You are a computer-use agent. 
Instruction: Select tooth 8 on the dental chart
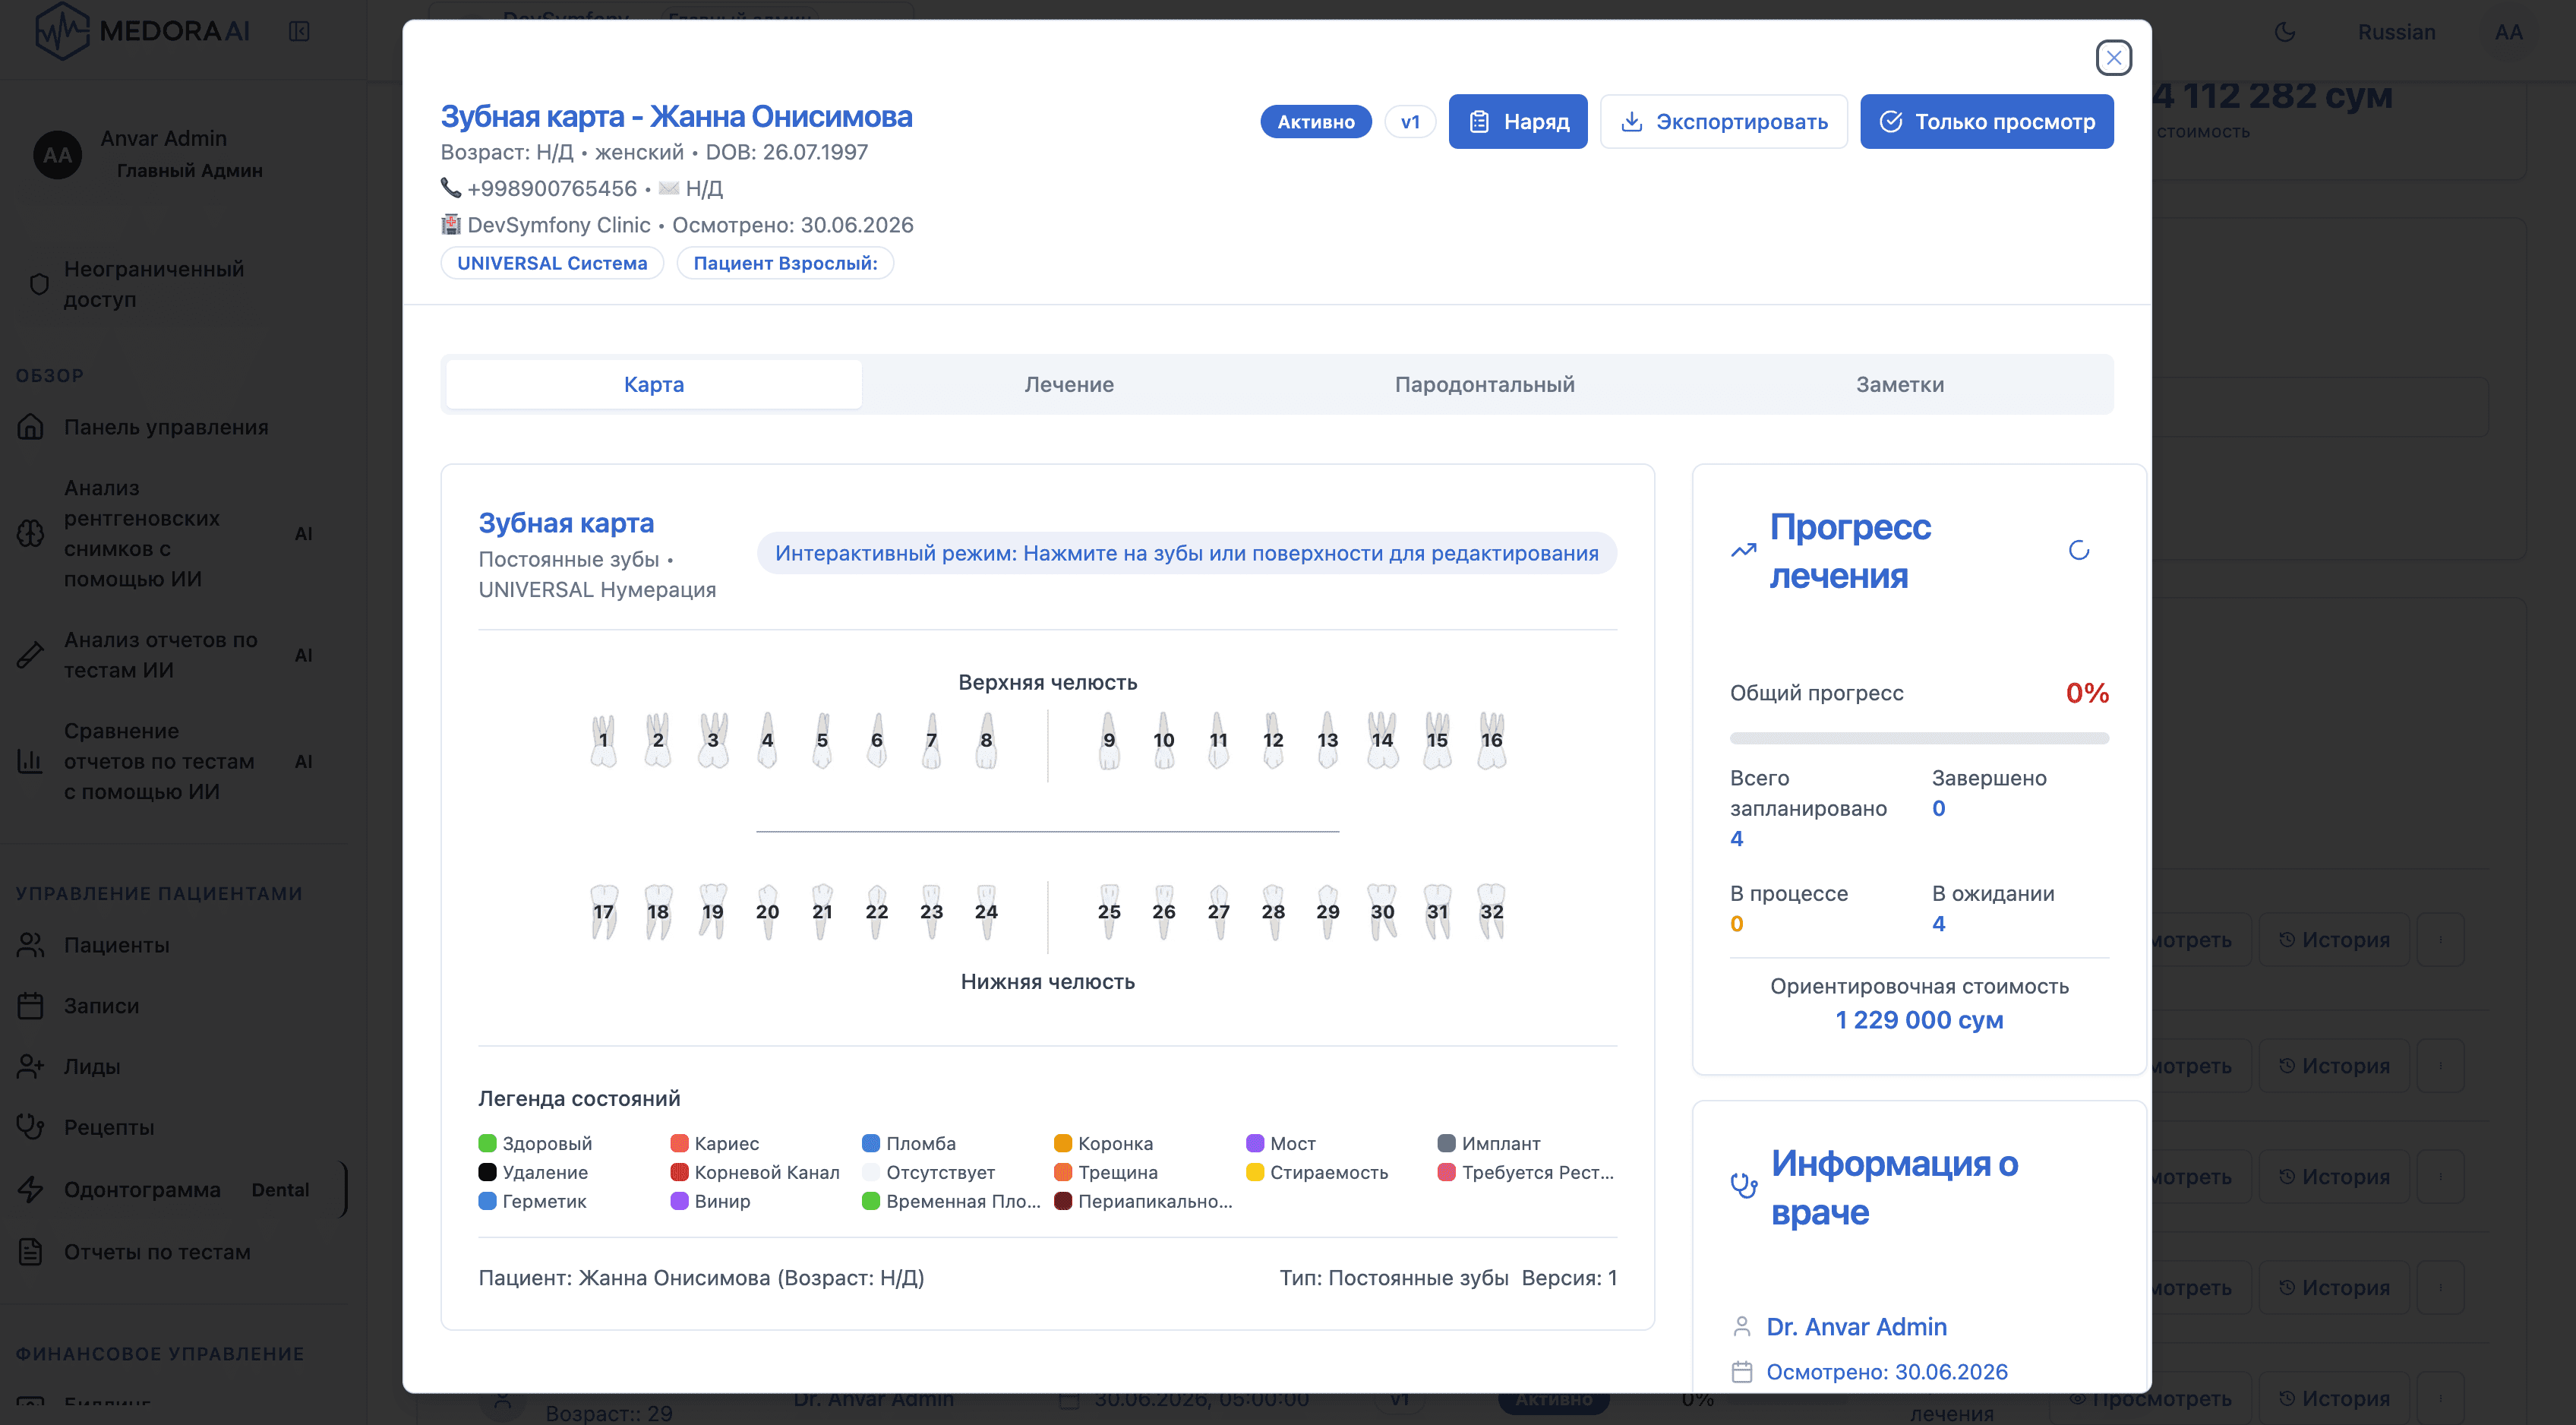click(986, 740)
